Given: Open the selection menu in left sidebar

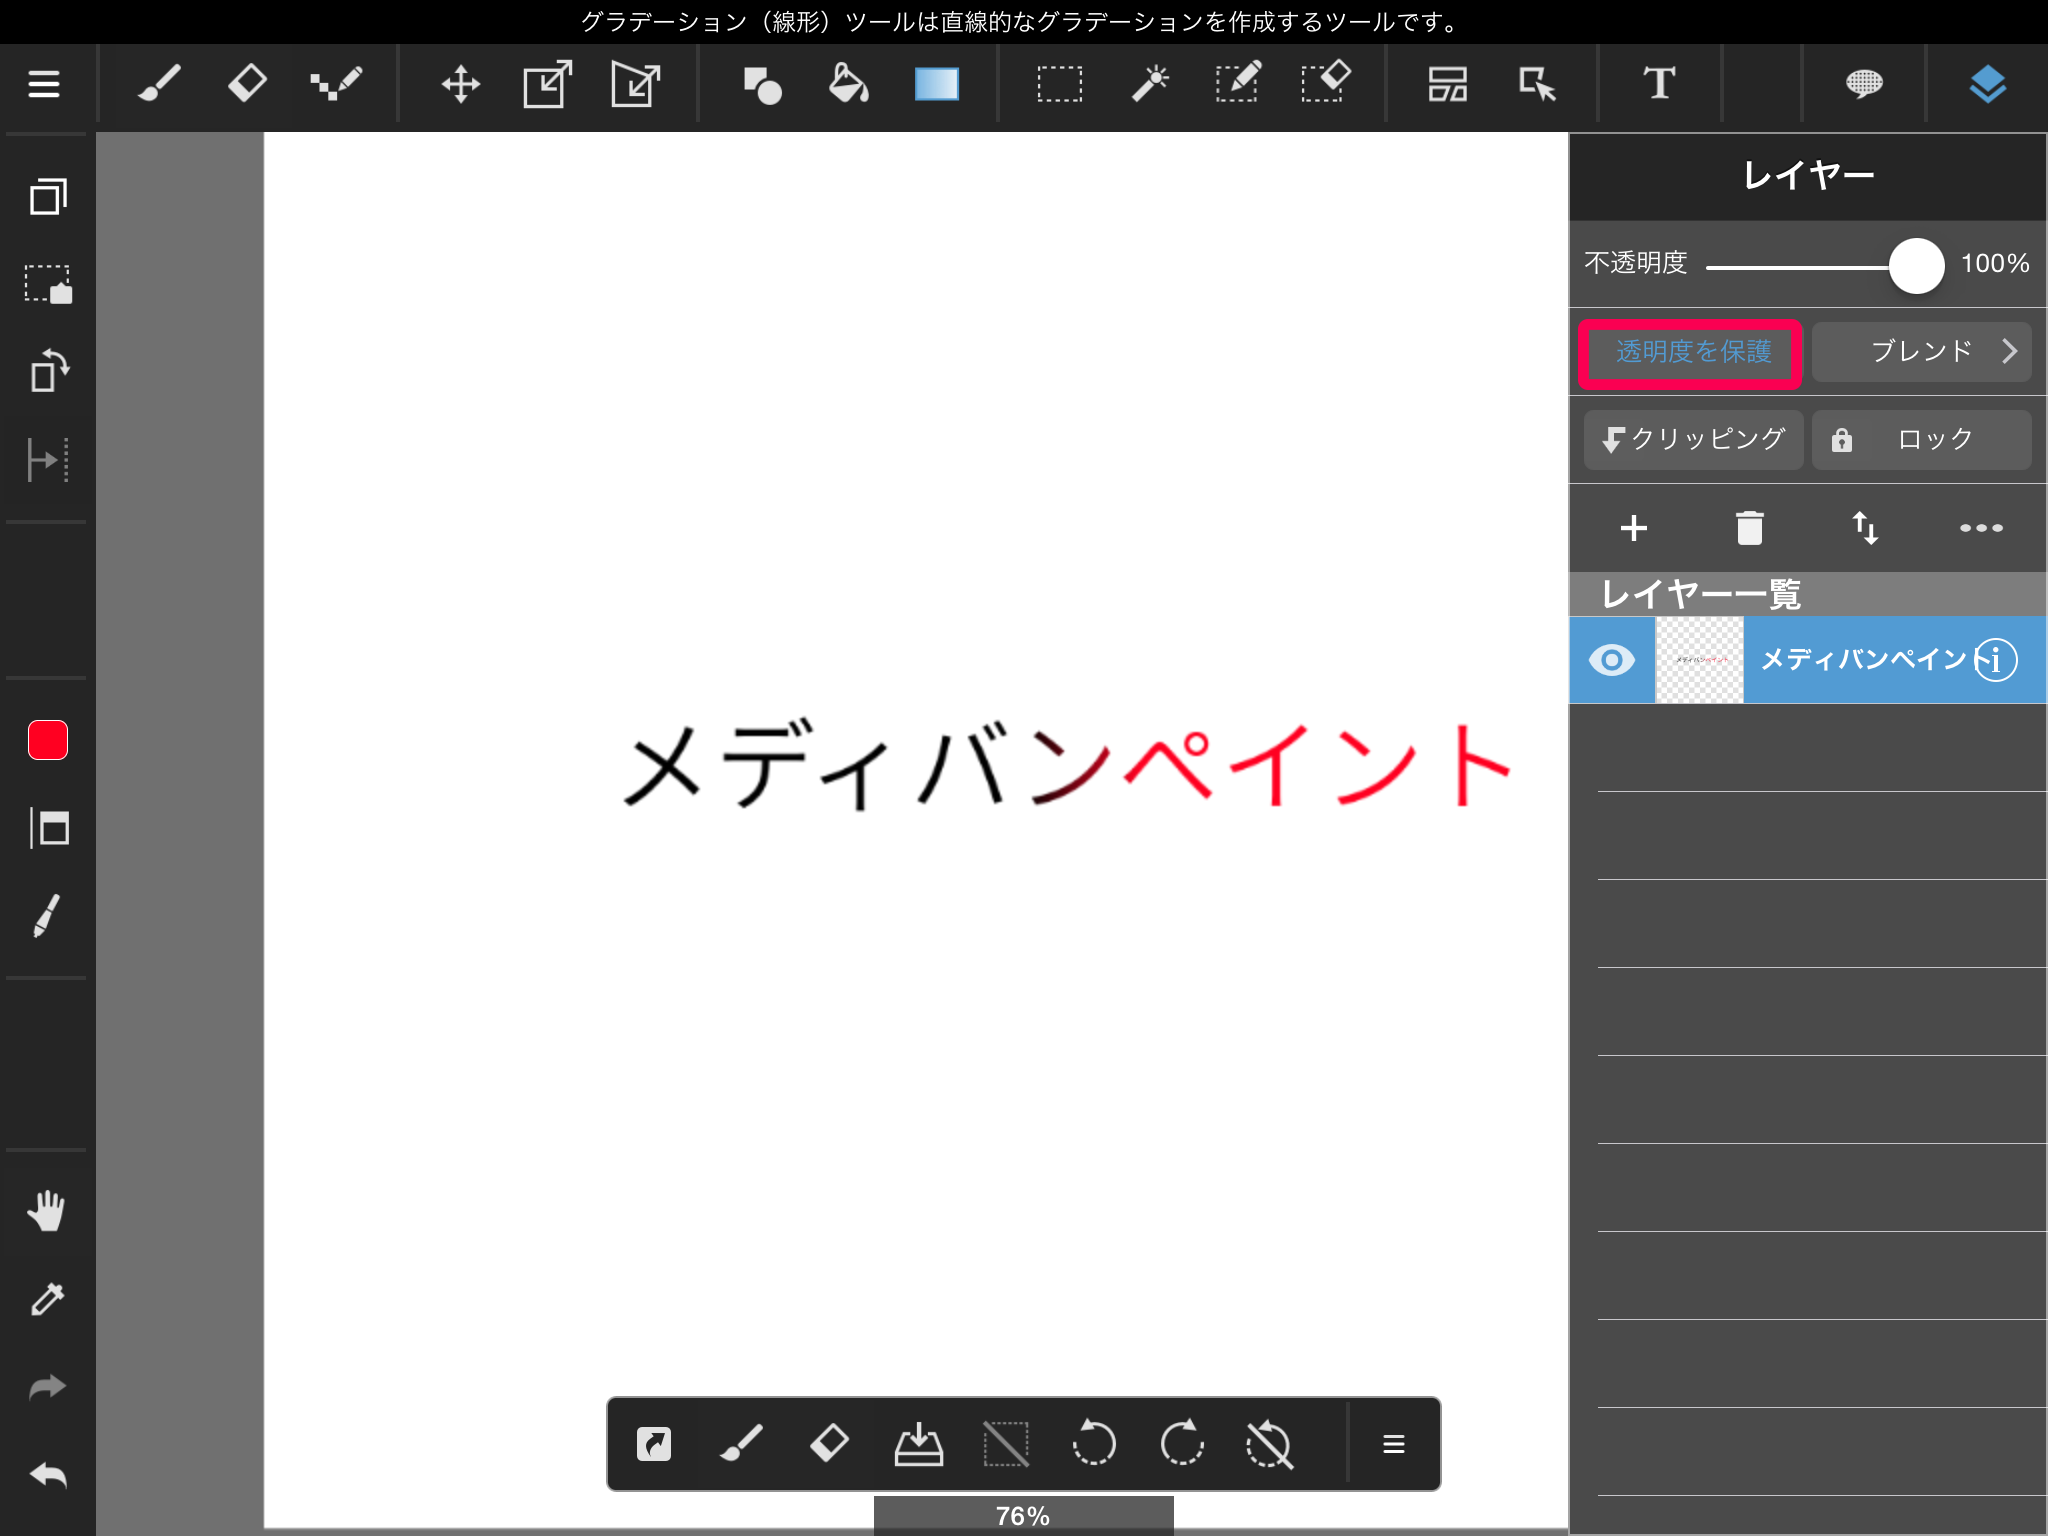Looking at the screenshot, I should click(48, 284).
